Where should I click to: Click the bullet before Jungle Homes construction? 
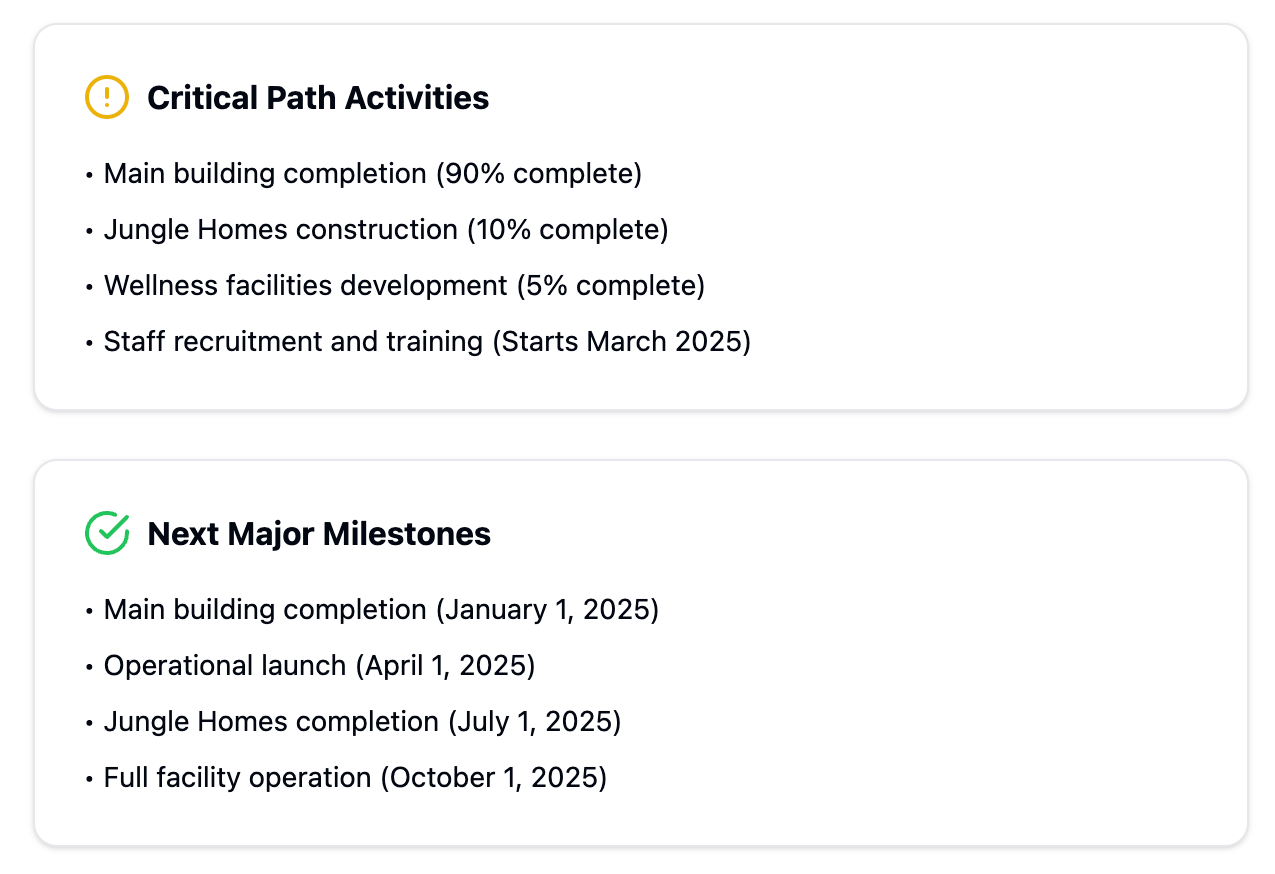click(x=89, y=232)
